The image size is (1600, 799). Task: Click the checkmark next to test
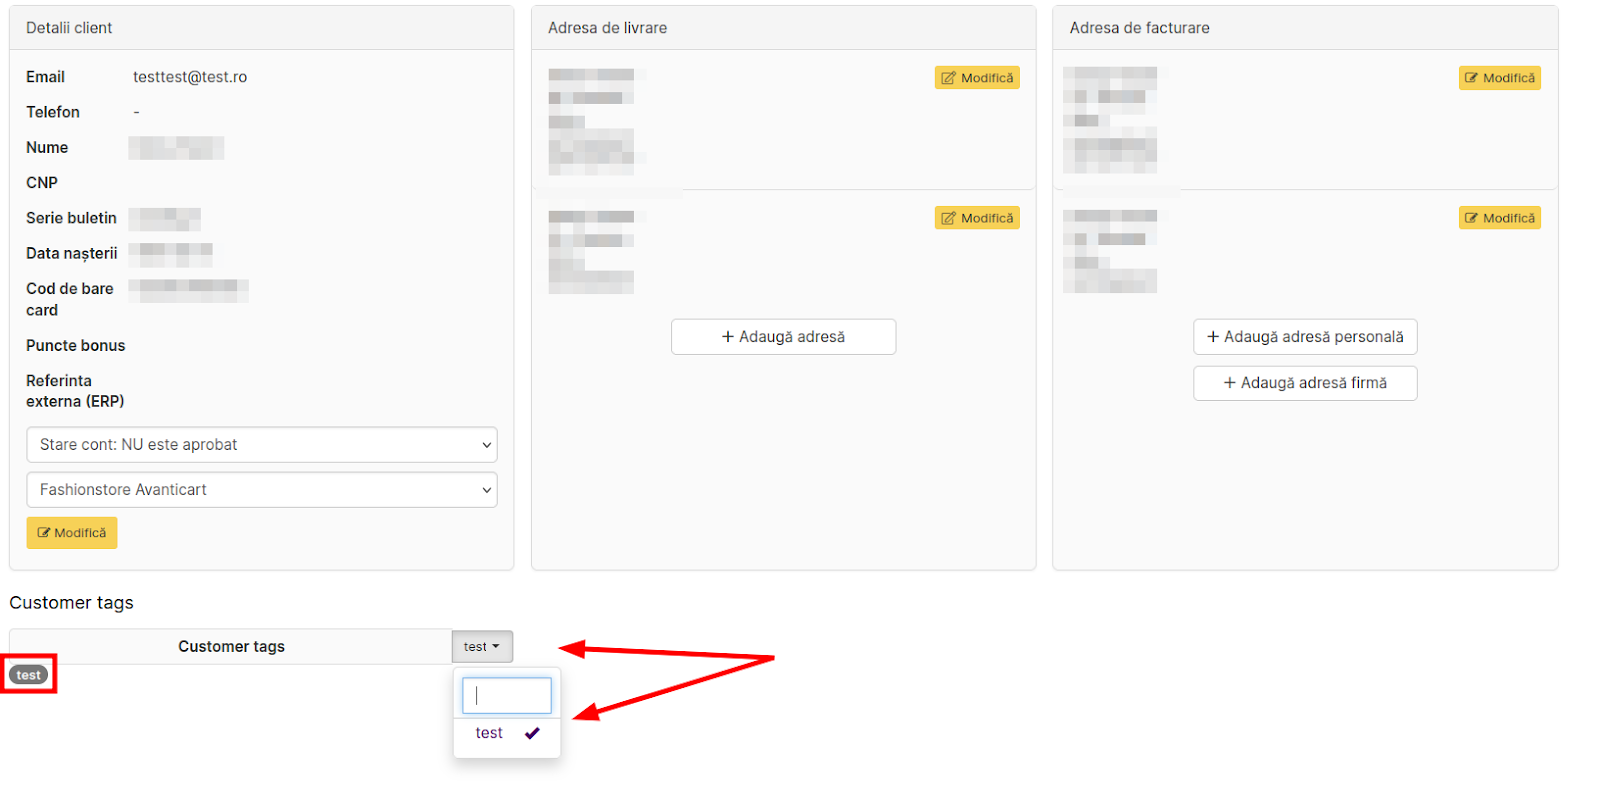pos(532,733)
